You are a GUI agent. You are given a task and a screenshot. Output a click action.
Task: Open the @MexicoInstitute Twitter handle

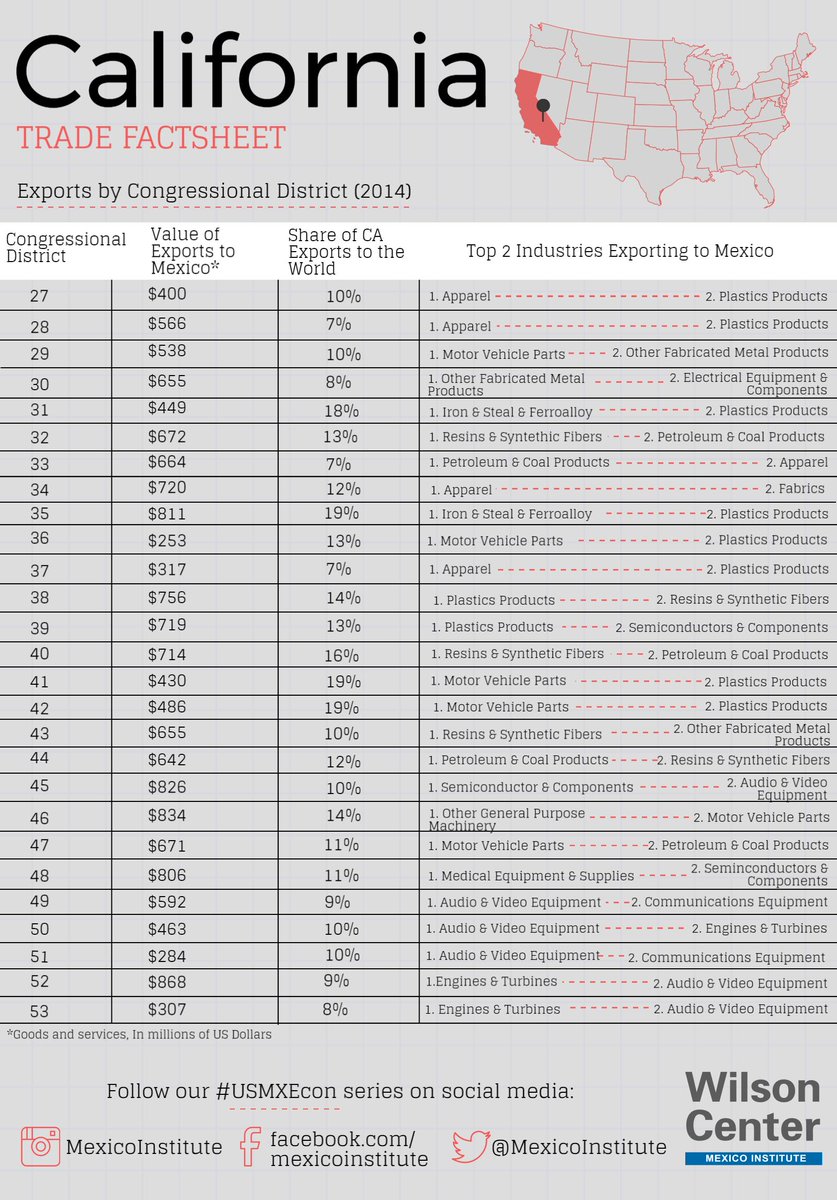point(578,1146)
